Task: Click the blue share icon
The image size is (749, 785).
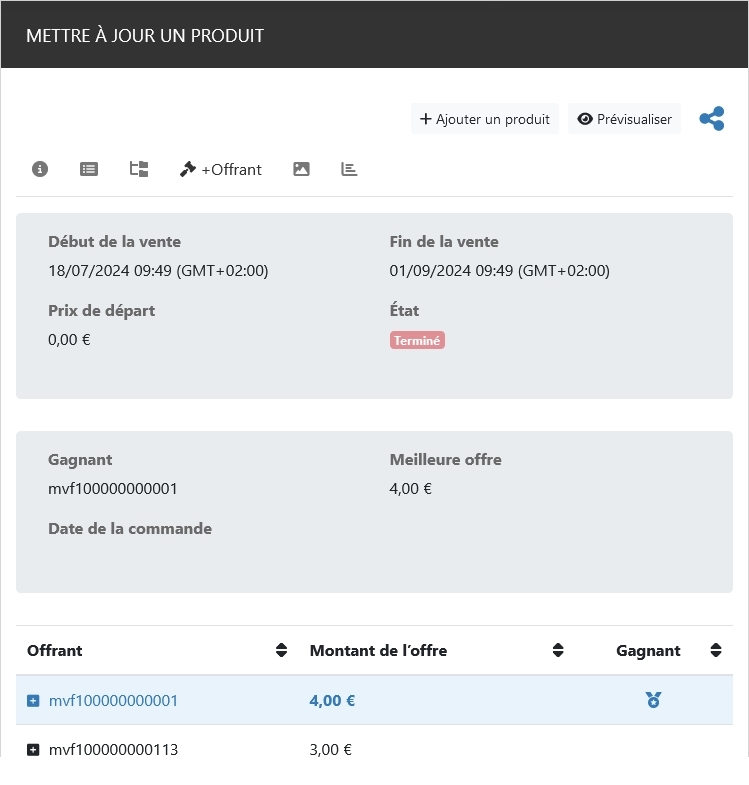Action: [712, 119]
